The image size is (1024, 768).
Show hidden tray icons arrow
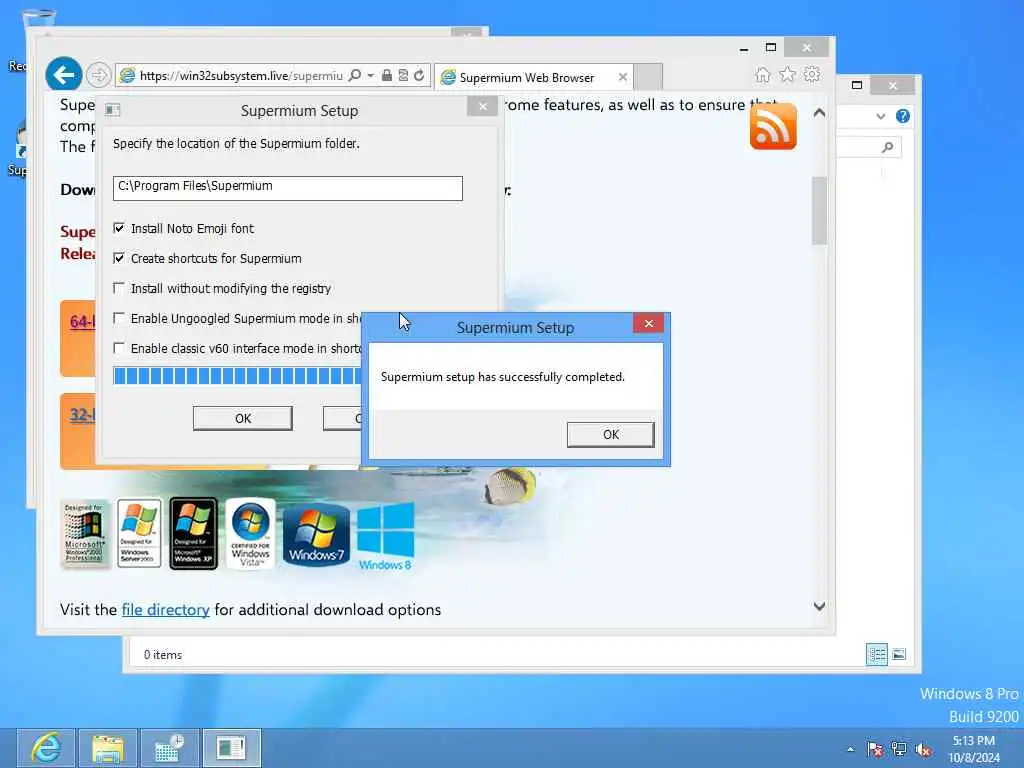[850, 749]
